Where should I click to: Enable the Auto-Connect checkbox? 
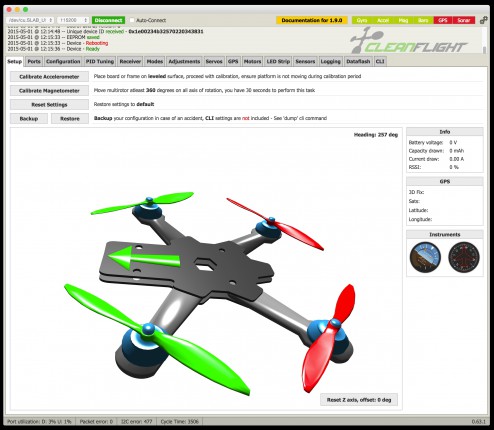pos(132,20)
